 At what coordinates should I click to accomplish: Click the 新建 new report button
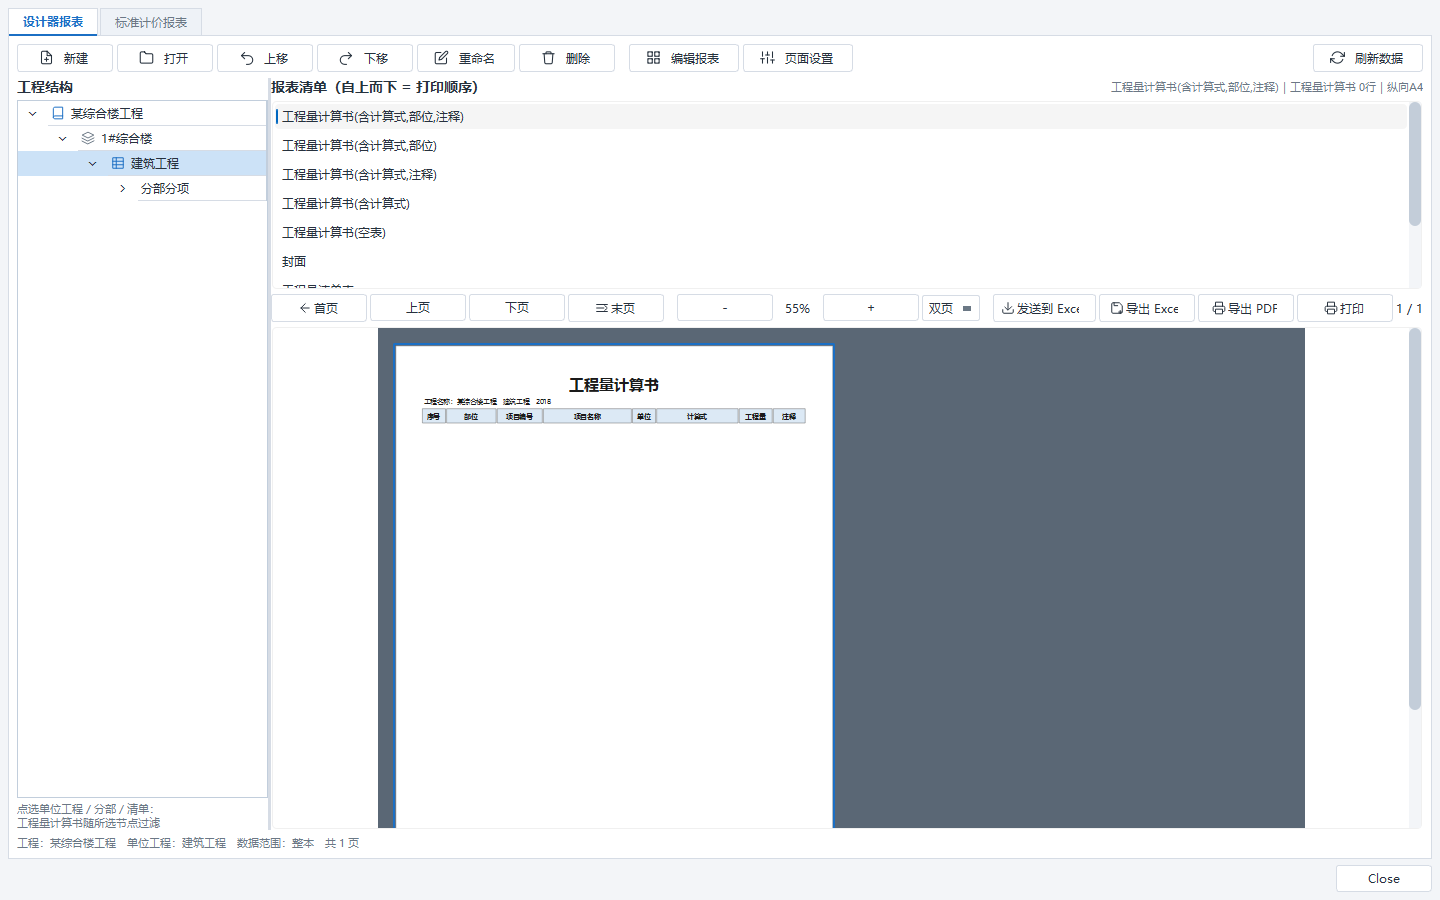(65, 58)
